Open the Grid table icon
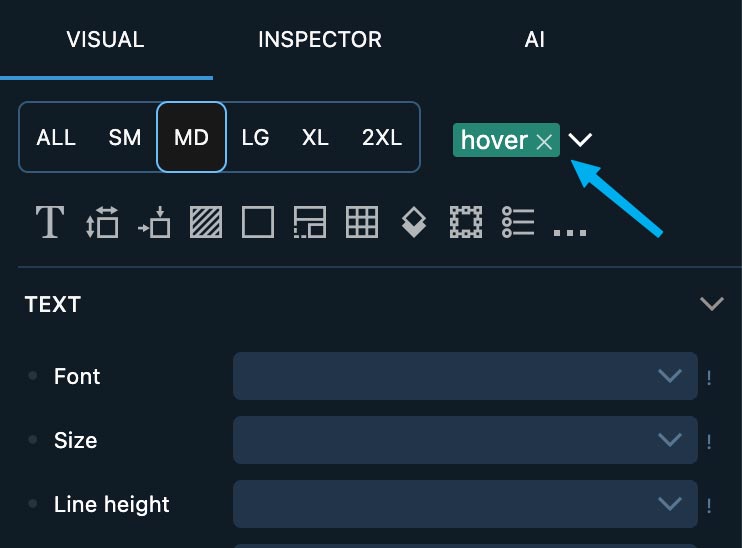Screen dimensions: 742x548 point(362,222)
